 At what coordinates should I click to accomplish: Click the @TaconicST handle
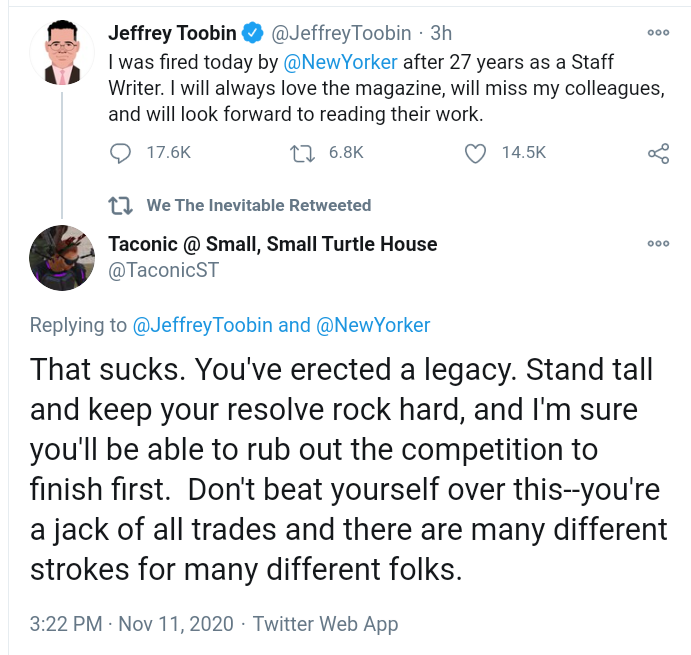click(163, 270)
